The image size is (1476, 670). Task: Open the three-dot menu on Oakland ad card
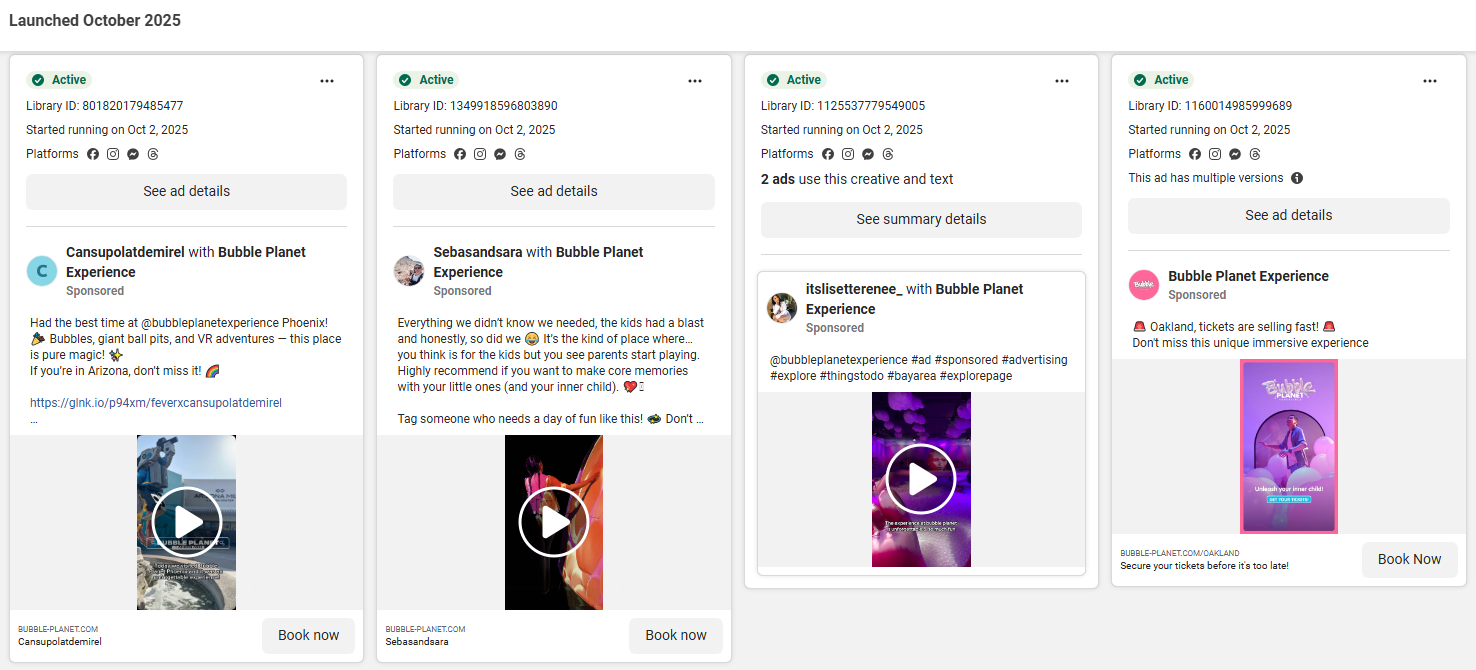pyautogui.click(x=1430, y=81)
